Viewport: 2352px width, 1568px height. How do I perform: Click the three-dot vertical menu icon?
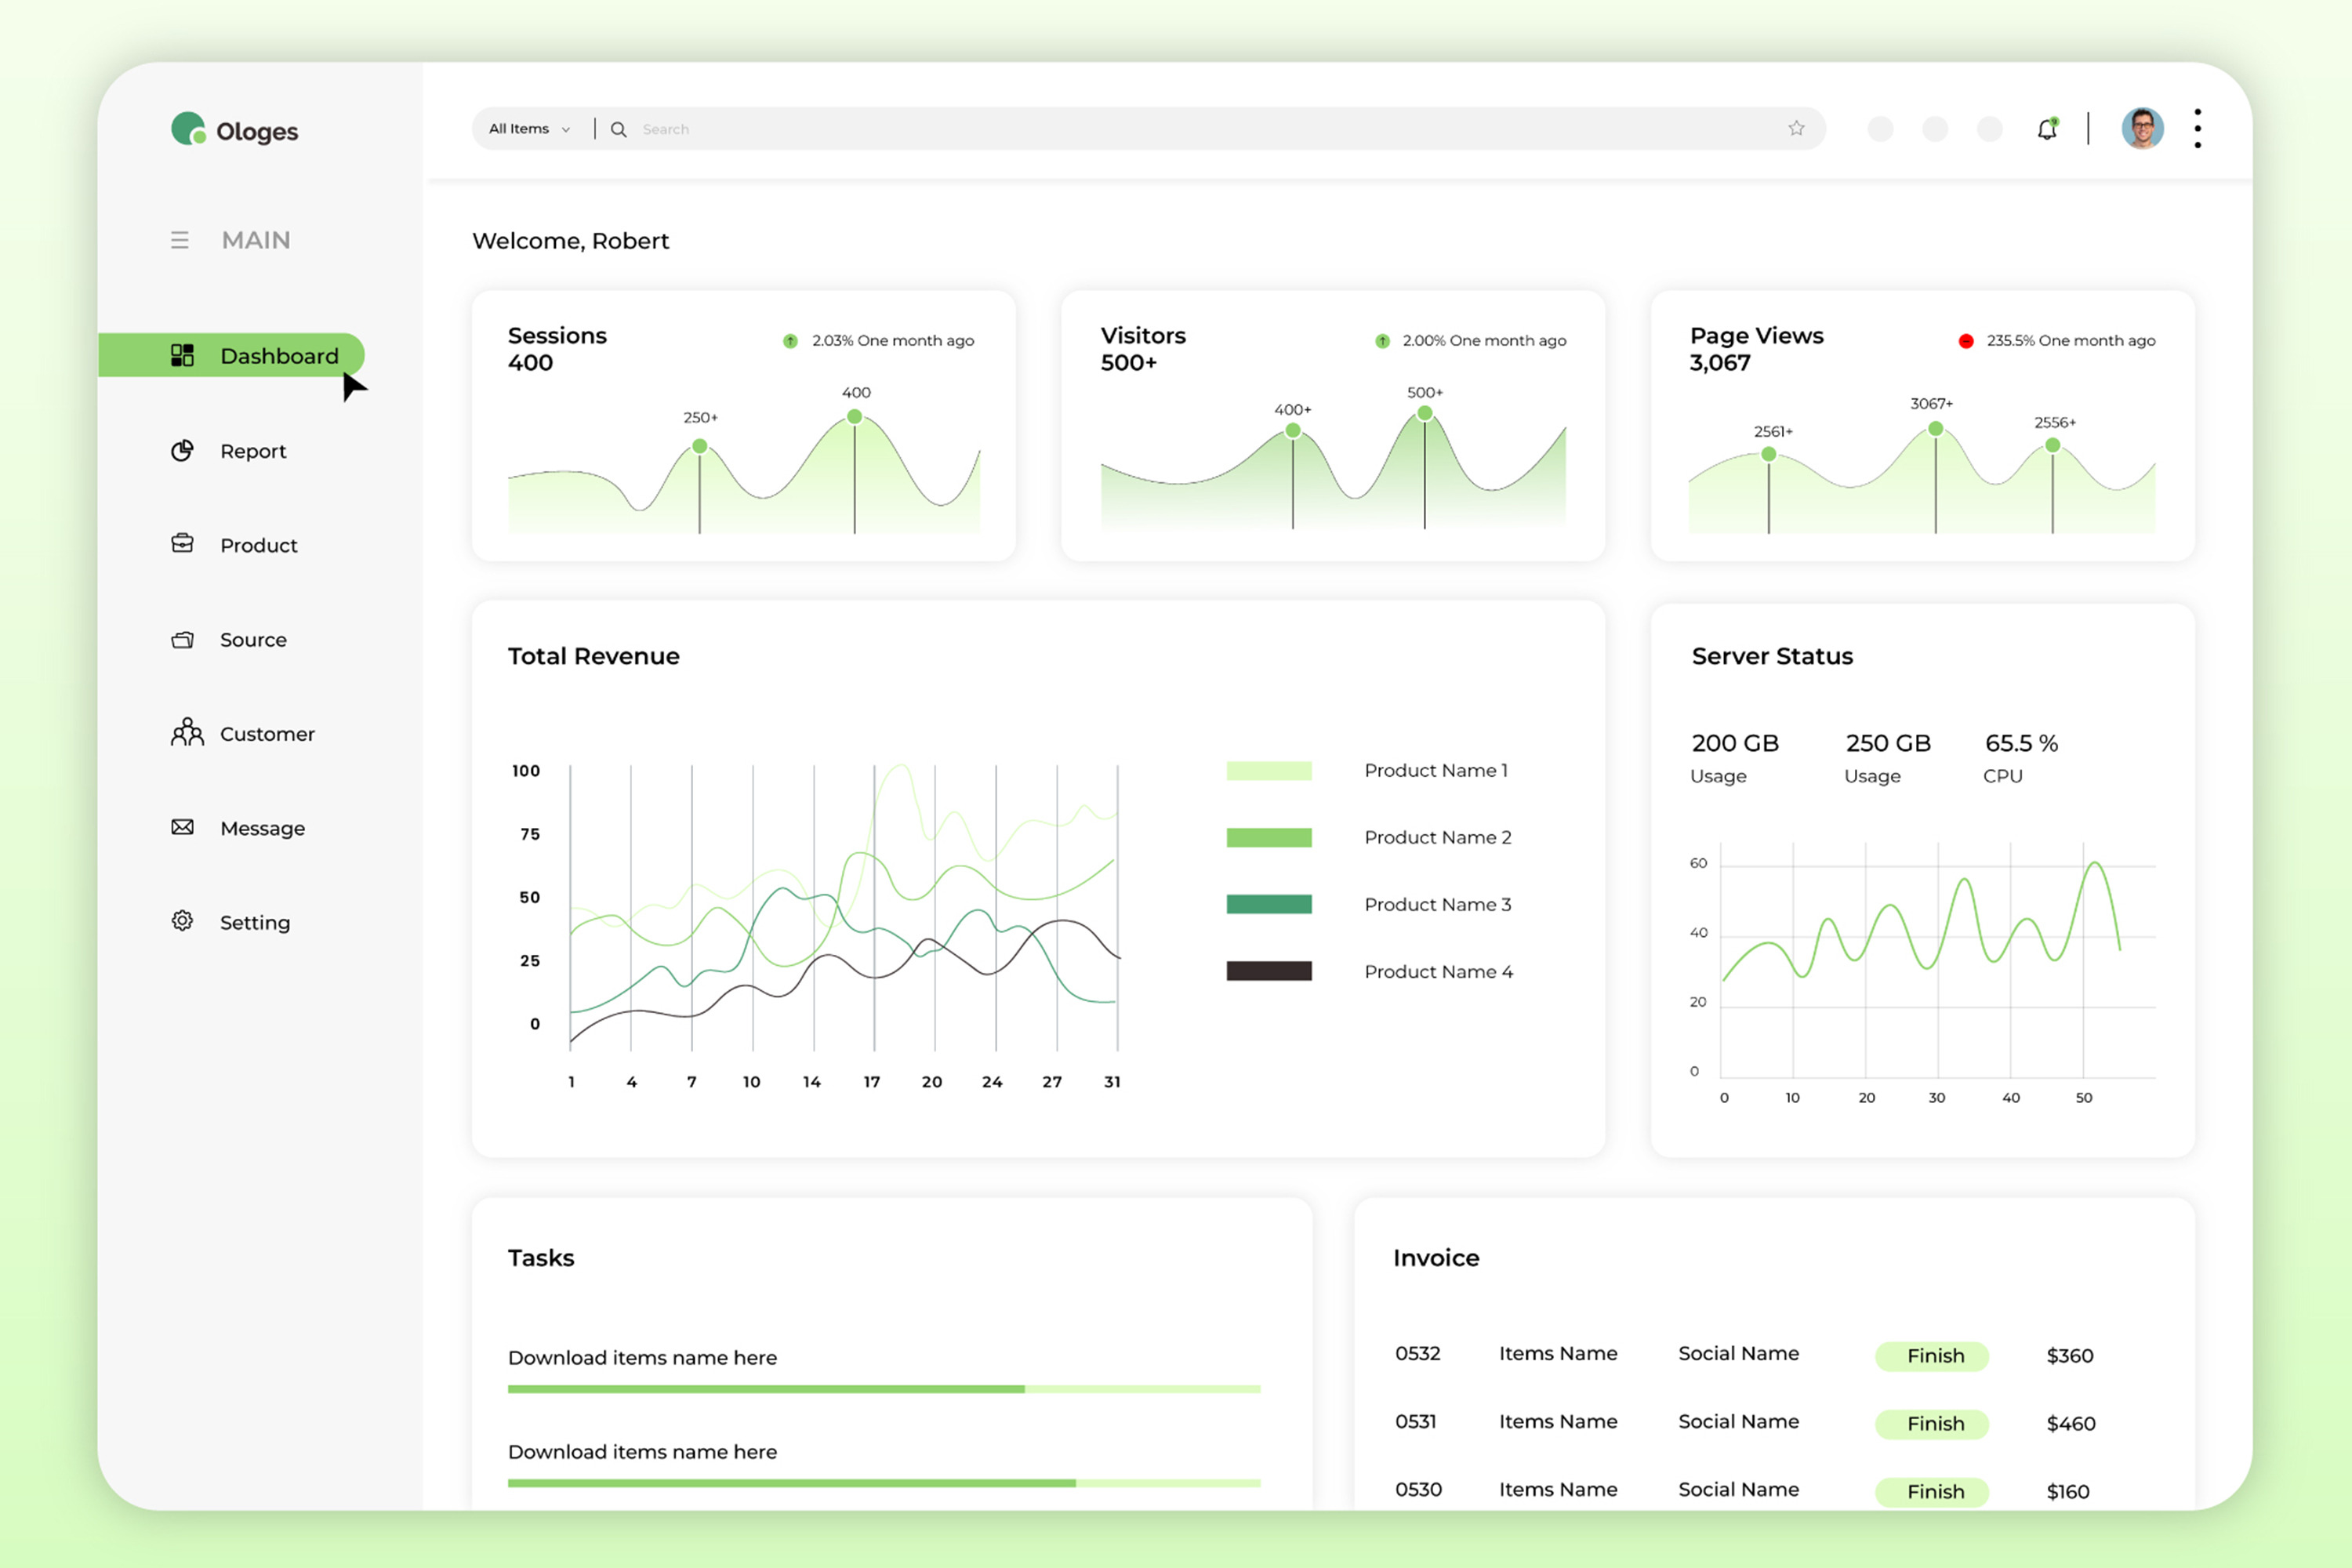[2197, 128]
